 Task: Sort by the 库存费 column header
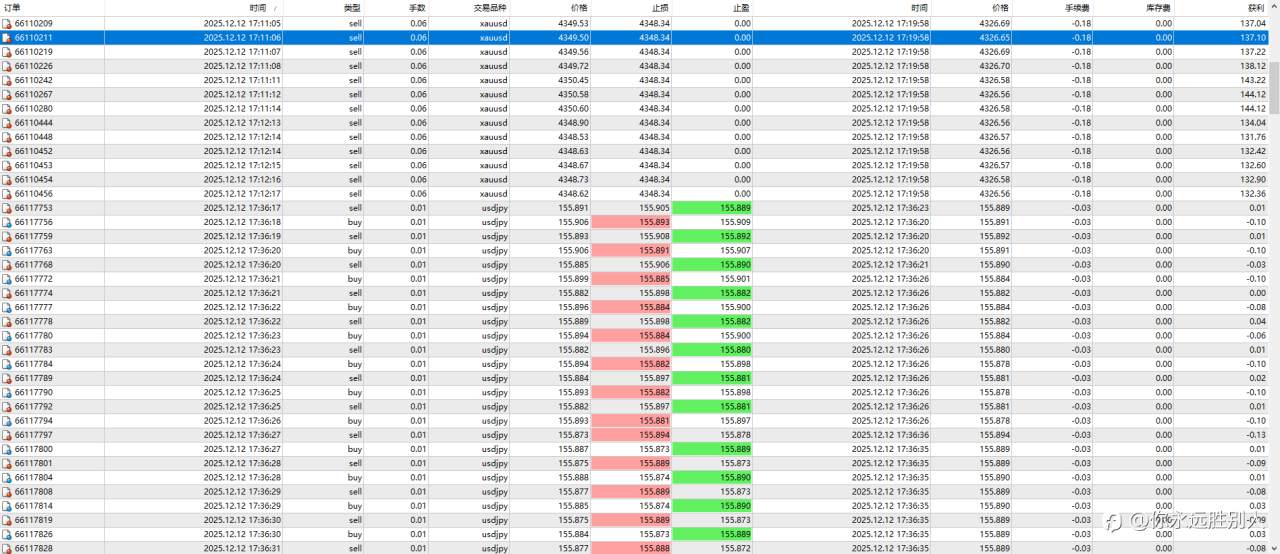click(x=1159, y=8)
